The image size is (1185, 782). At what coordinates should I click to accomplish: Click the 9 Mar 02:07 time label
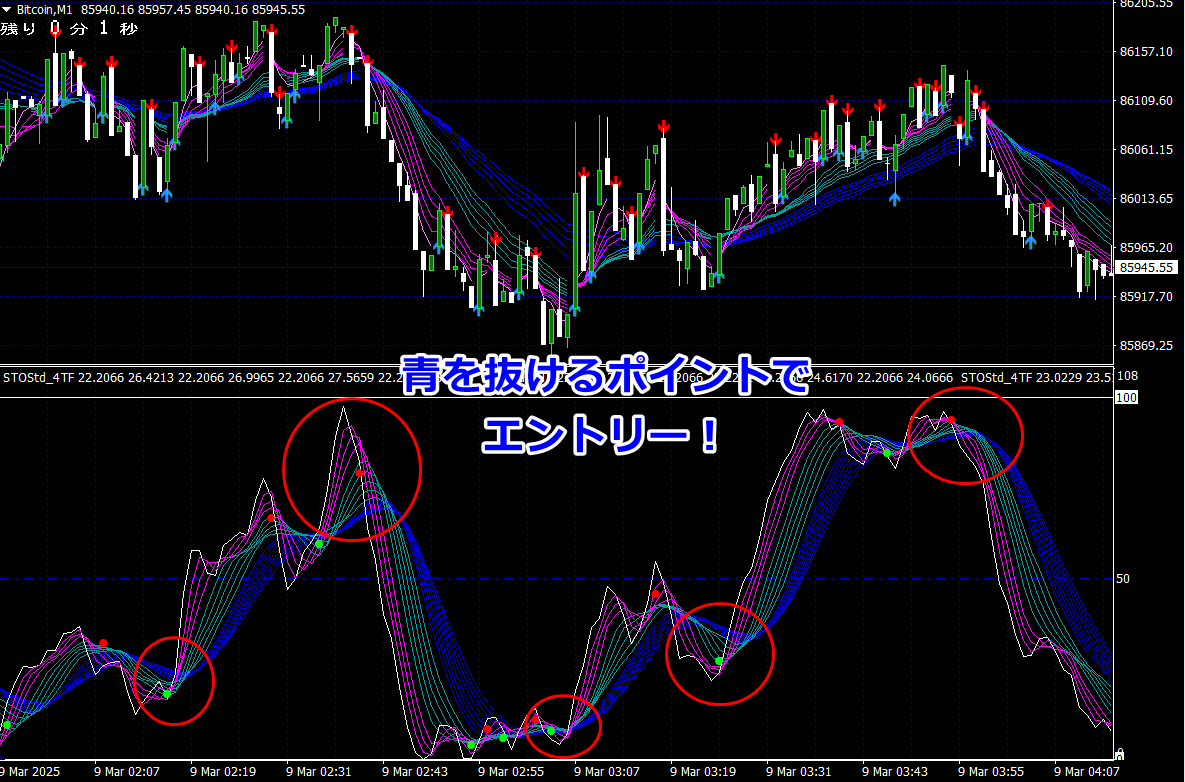tap(127, 772)
